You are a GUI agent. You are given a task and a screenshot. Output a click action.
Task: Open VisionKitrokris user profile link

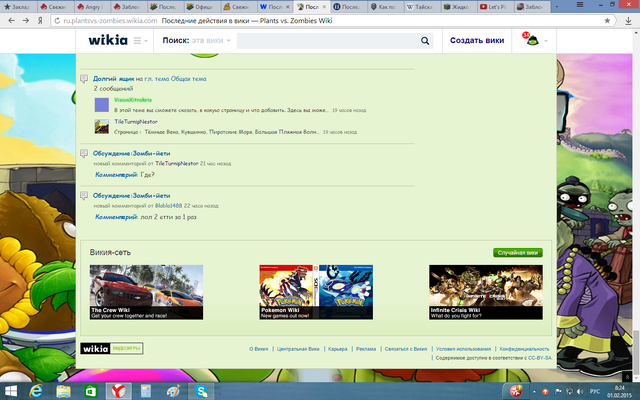pyautogui.click(x=133, y=100)
